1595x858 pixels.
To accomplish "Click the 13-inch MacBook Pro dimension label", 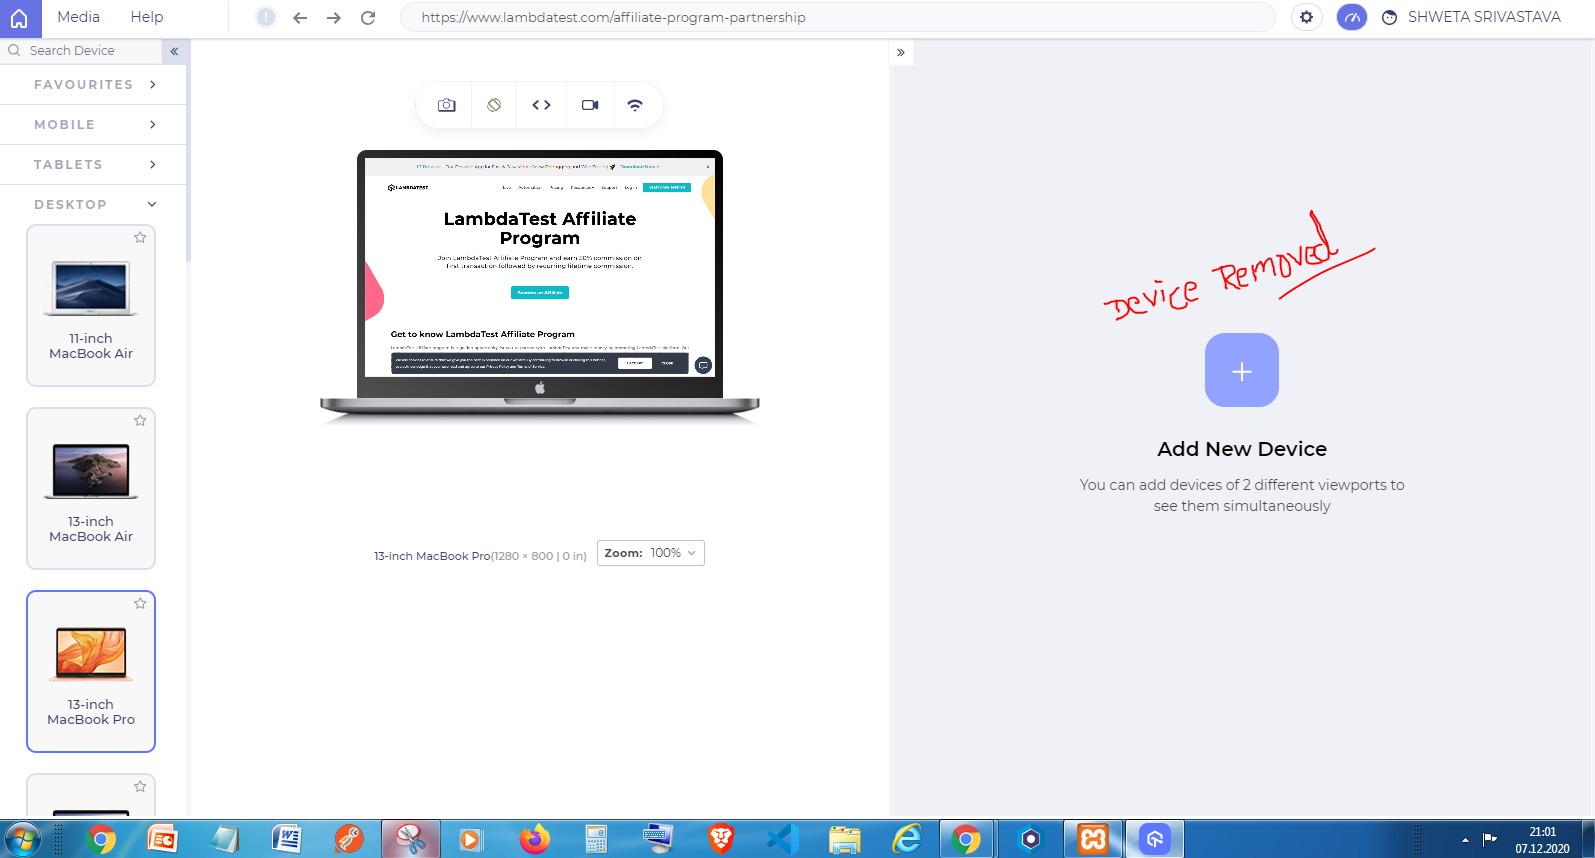I will click(x=480, y=556).
